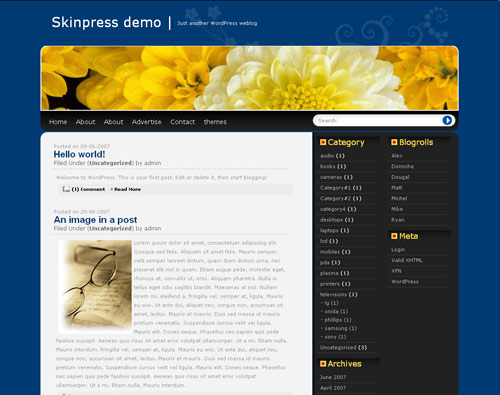
Task: Open the Home navigation item
Action: [58, 122]
